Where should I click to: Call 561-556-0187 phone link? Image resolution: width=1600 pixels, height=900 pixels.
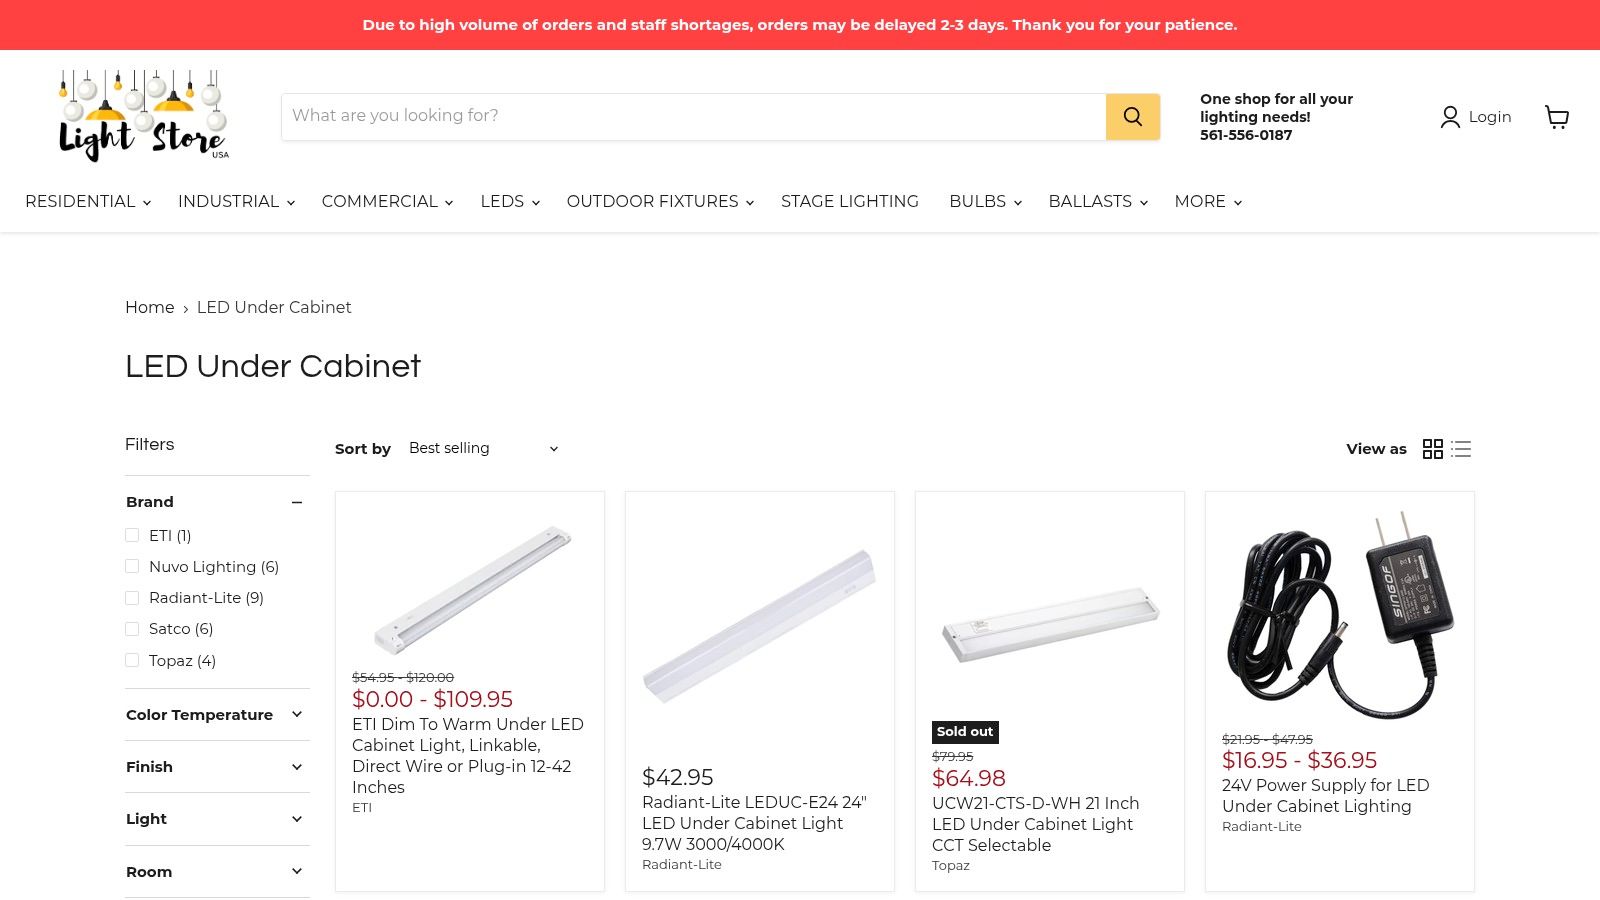tap(1246, 134)
